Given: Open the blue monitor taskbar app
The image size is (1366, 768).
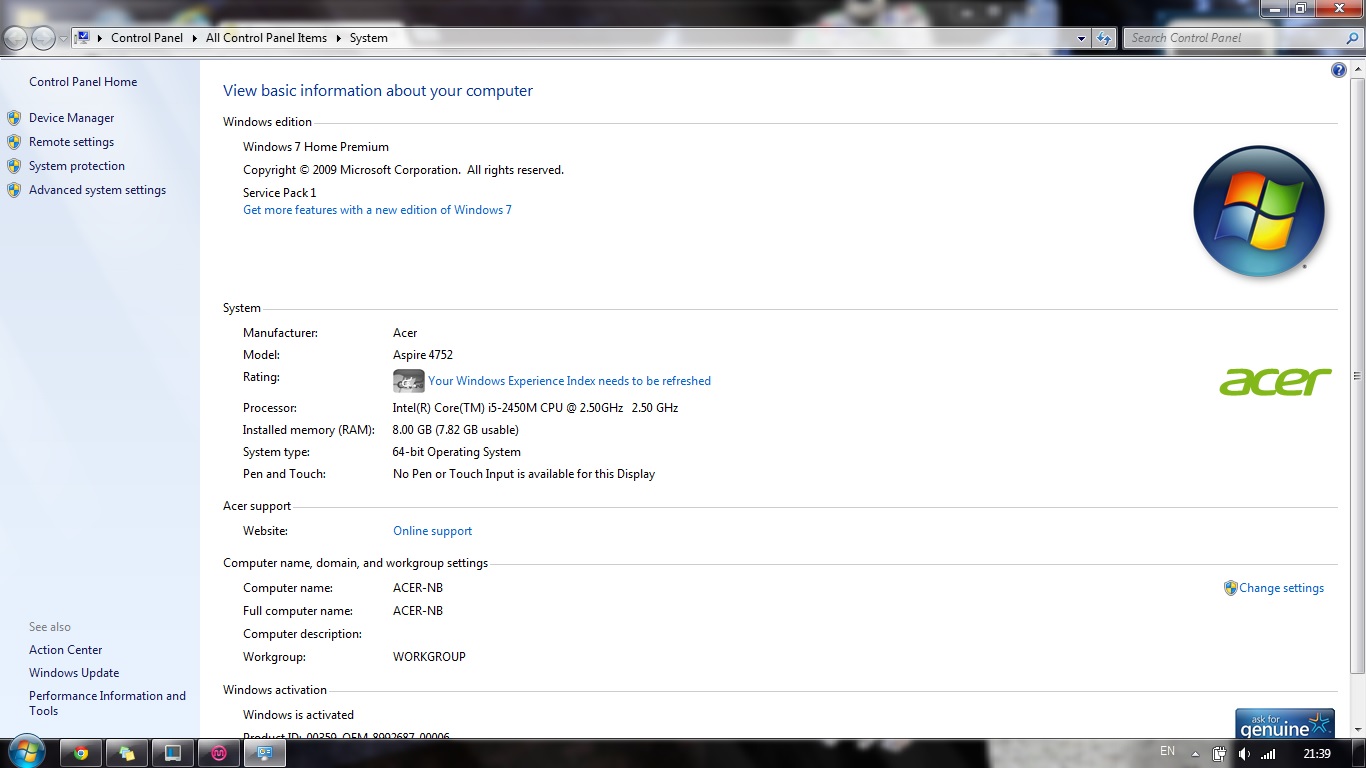Looking at the screenshot, I should (x=173, y=753).
